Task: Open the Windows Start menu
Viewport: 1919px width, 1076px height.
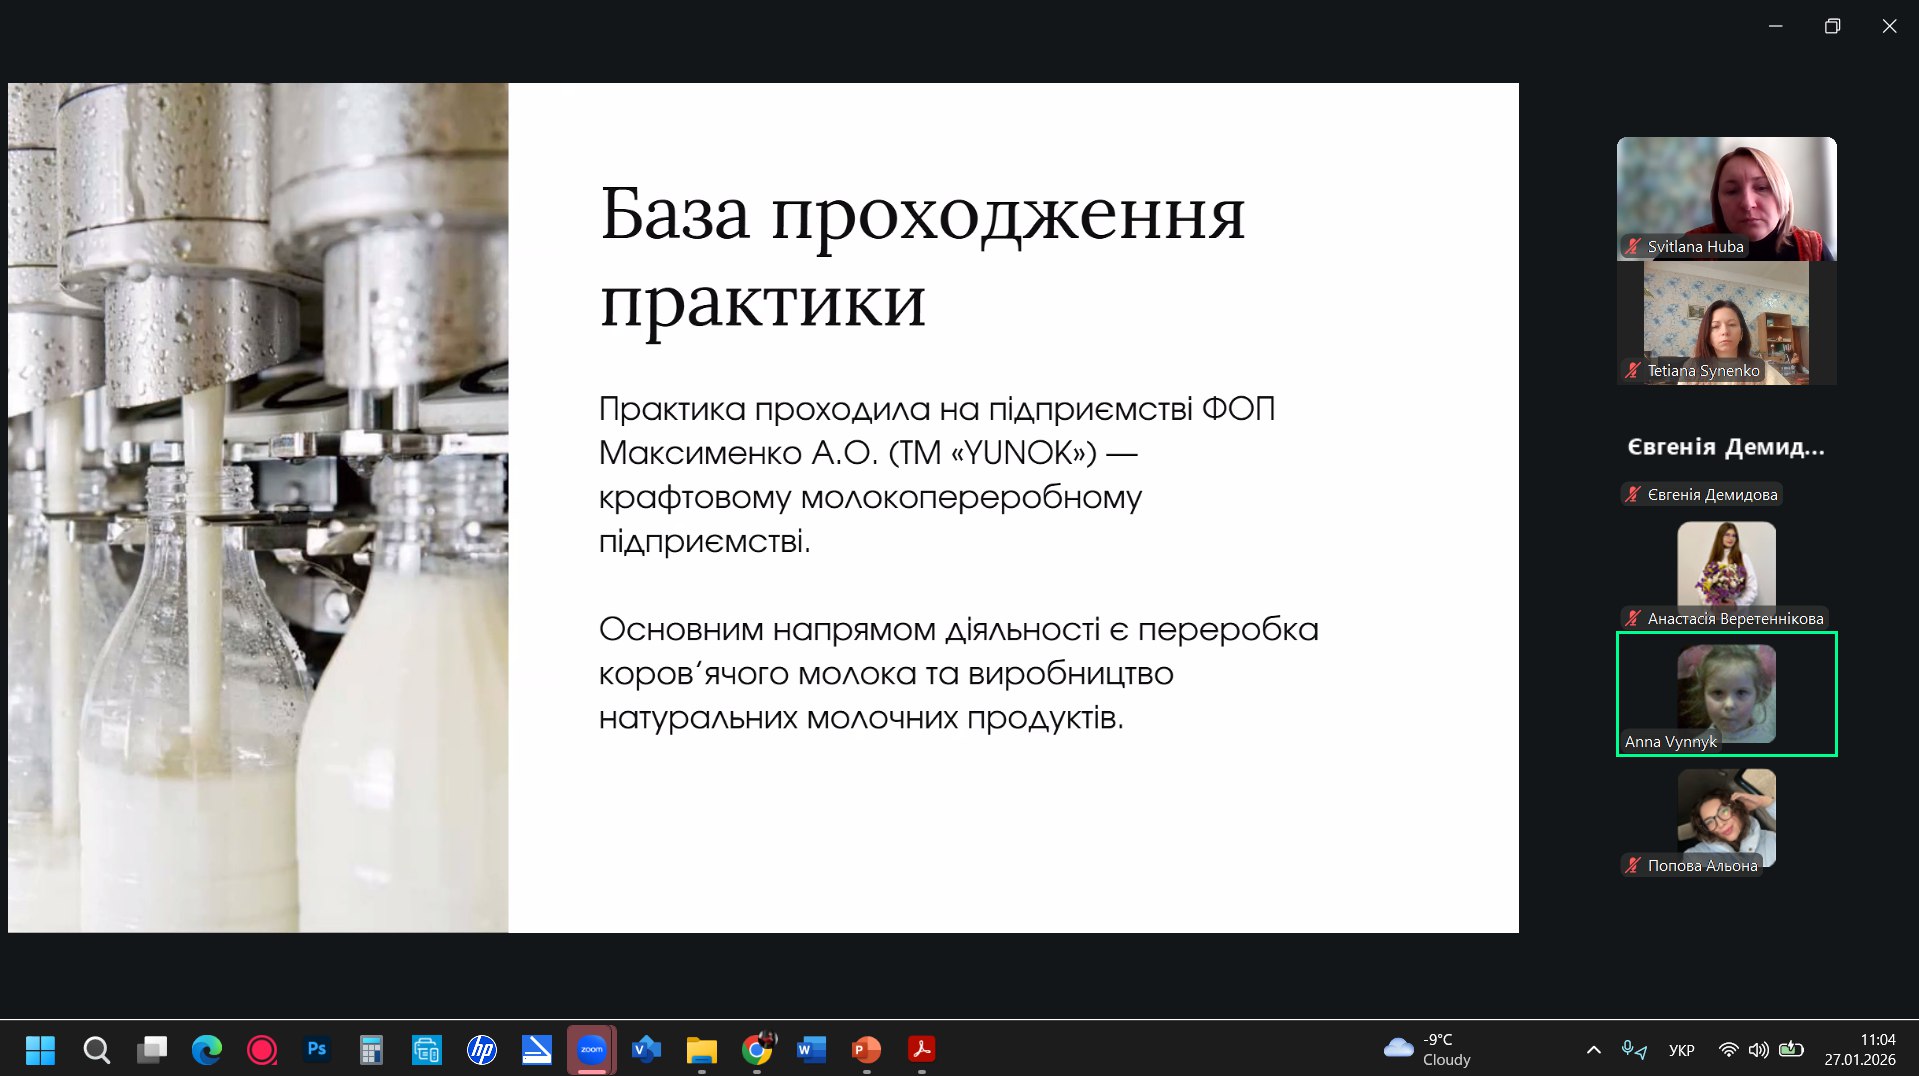Action: coord(40,1049)
